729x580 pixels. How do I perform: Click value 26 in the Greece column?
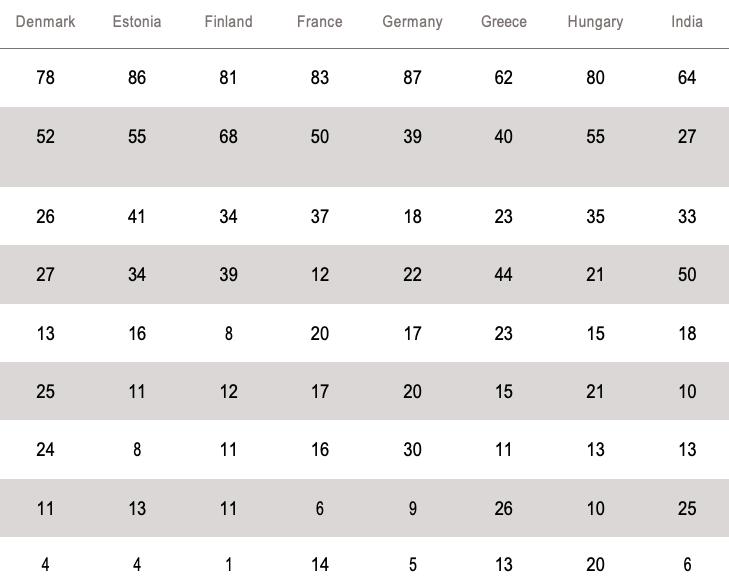tap(504, 509)
